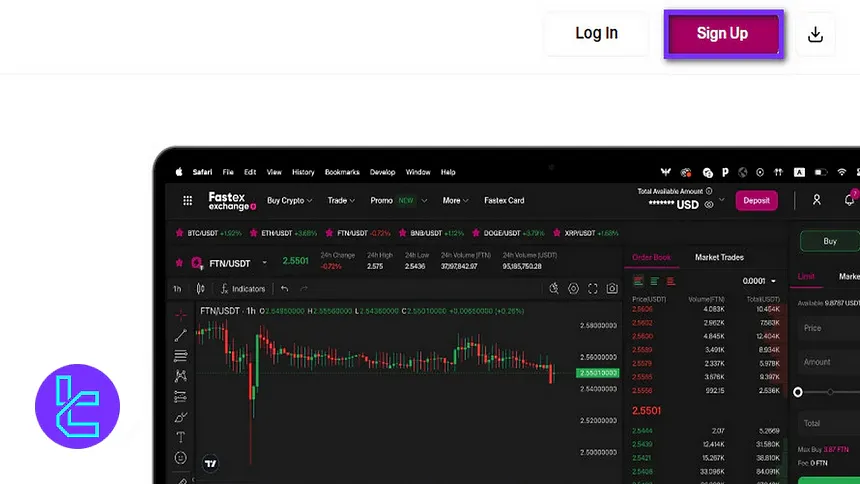
Task: Take a chart snapshot with camera icon
Action: click(612, 289)
